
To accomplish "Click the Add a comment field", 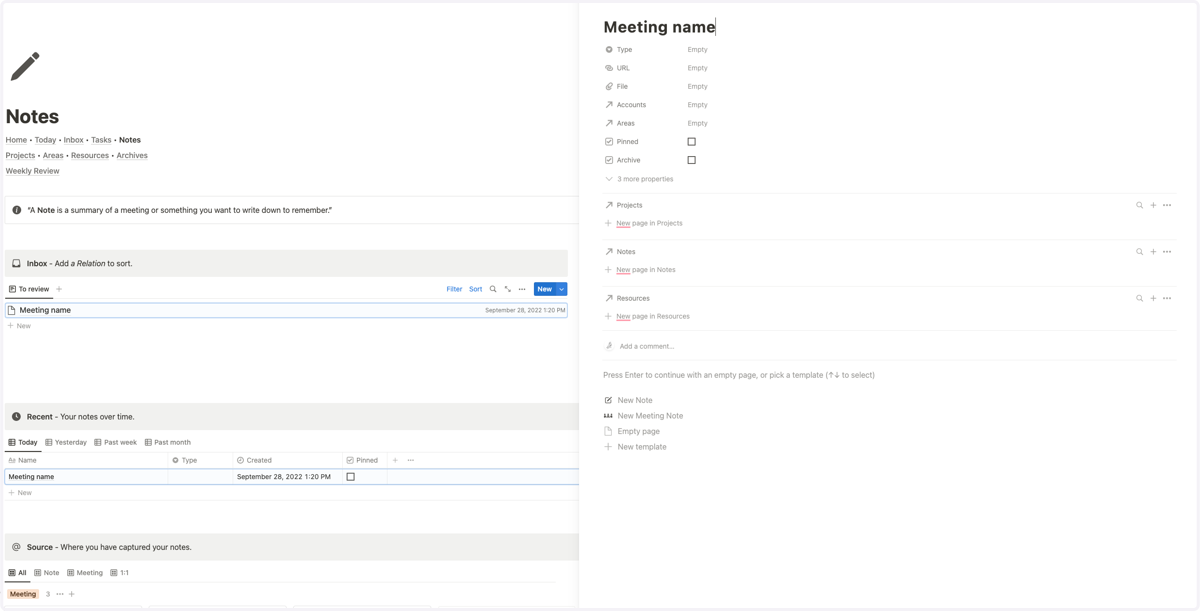I will click(647, 346).
